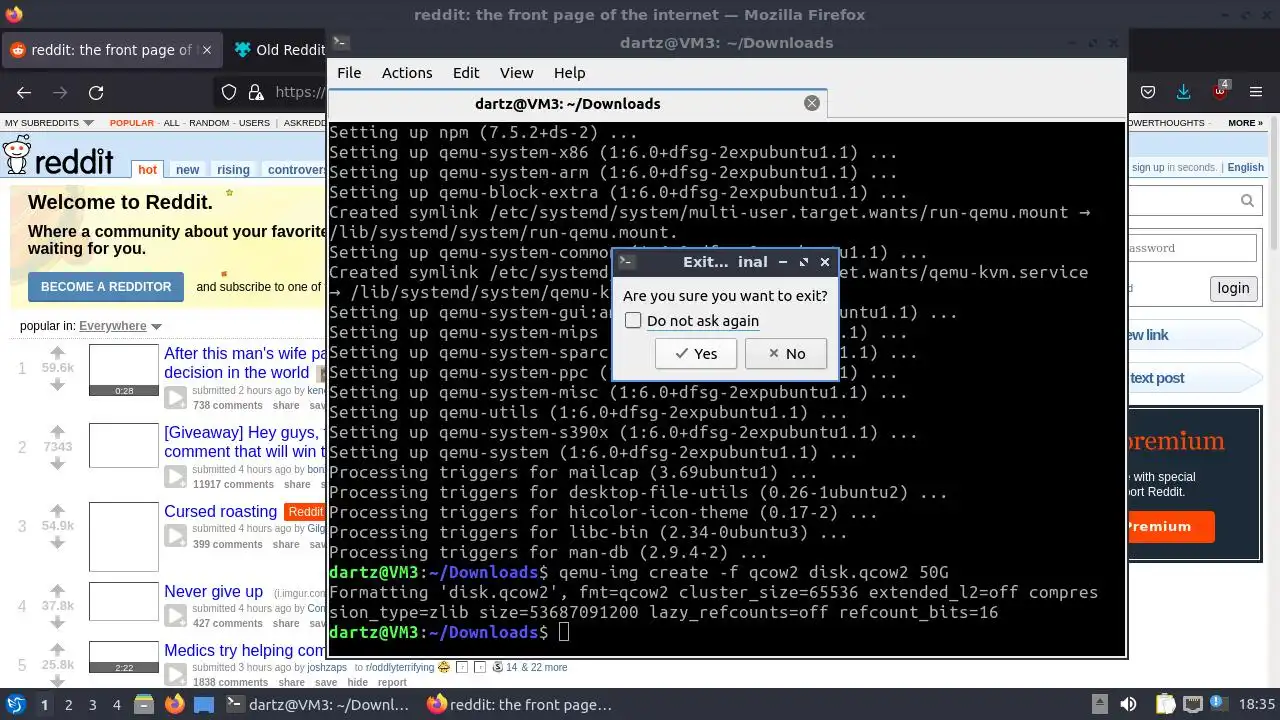Click the Firefox forward arrow
Viewport: 1280px width, 720px height.
tap(60, 92)
